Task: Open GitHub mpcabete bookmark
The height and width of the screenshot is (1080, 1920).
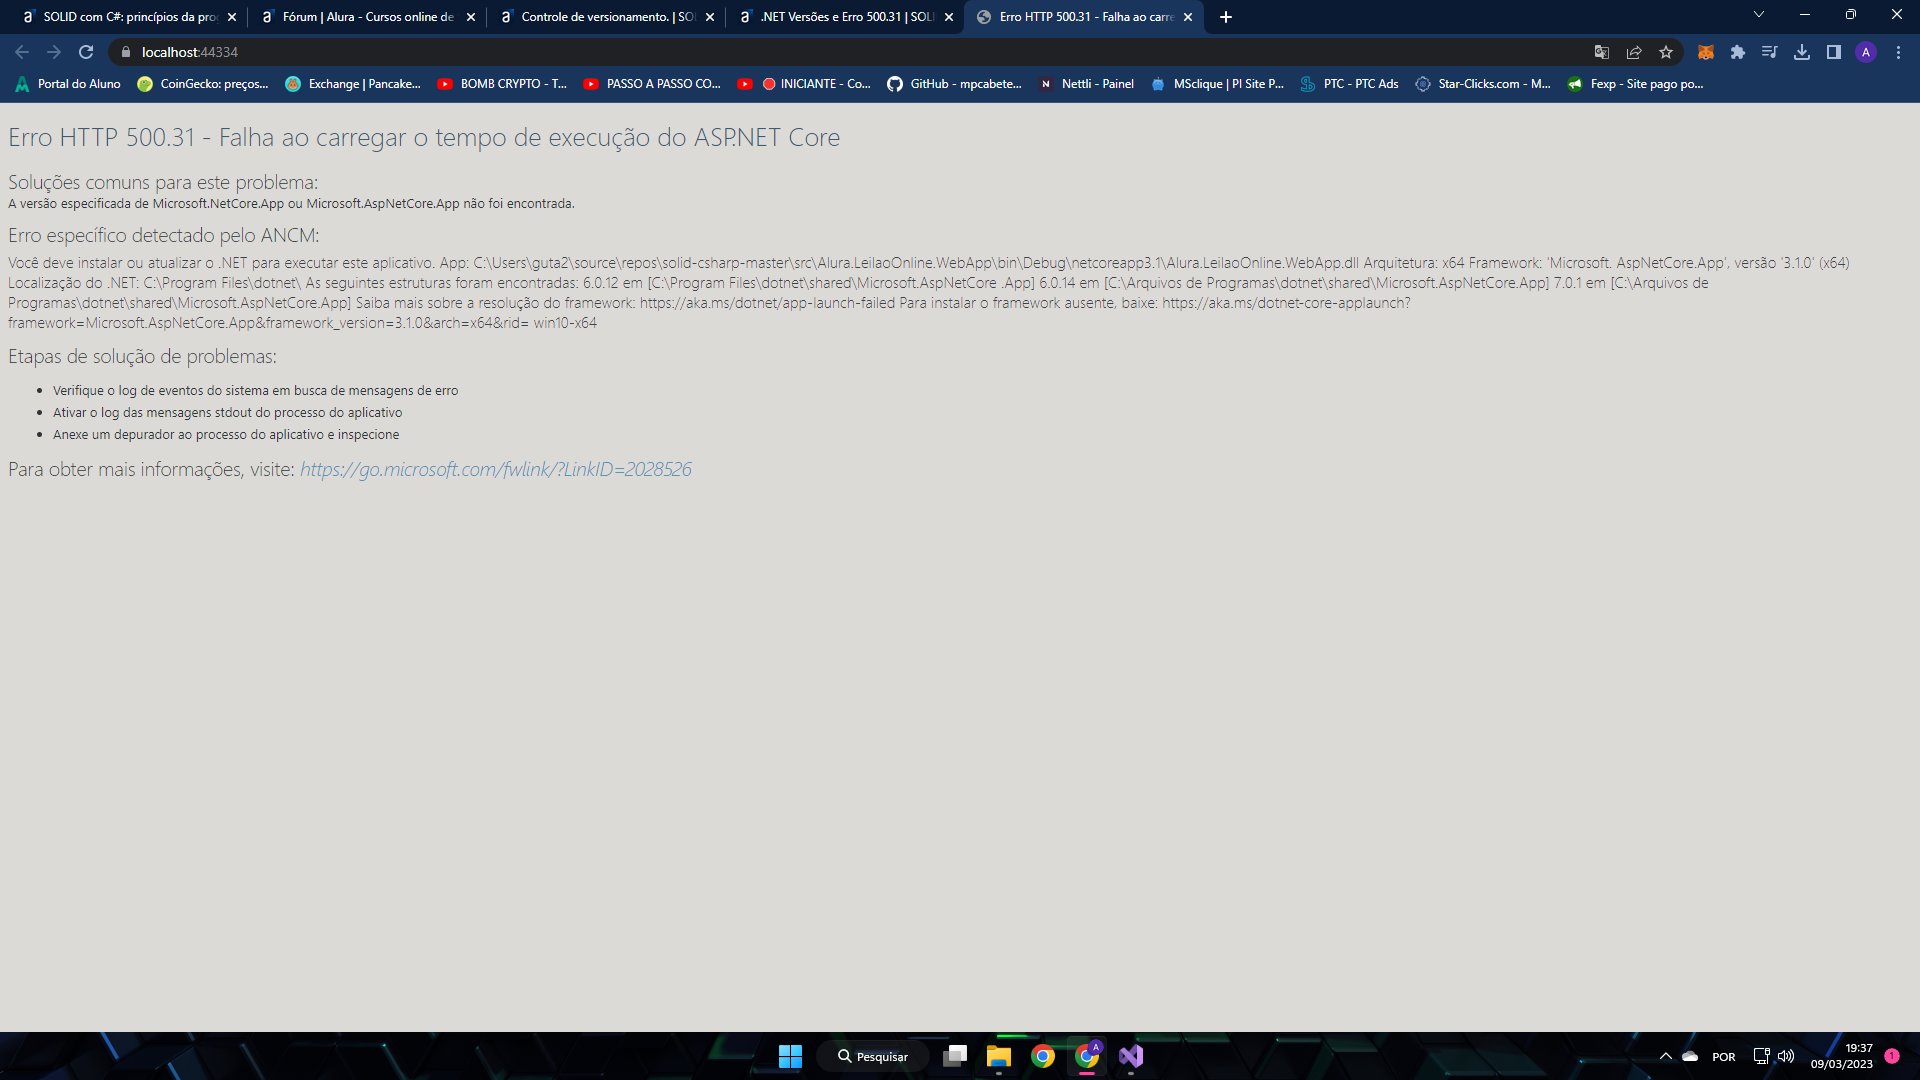Action: tap(954, 84)
